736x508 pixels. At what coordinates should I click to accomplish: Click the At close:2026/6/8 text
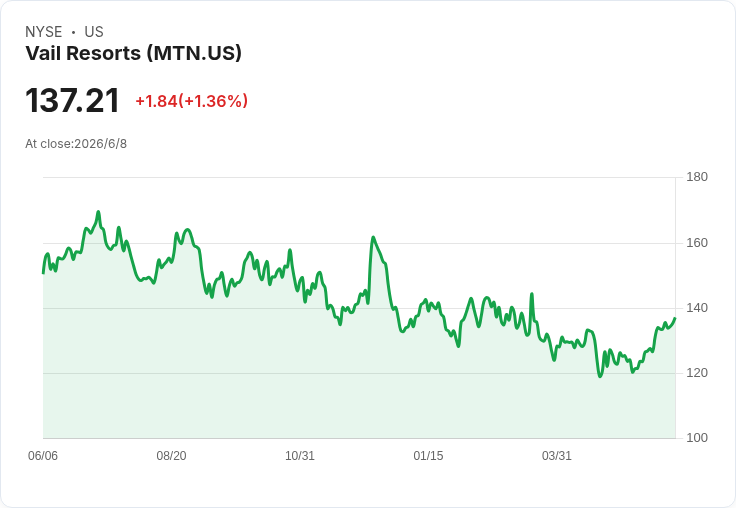point(76,144)
